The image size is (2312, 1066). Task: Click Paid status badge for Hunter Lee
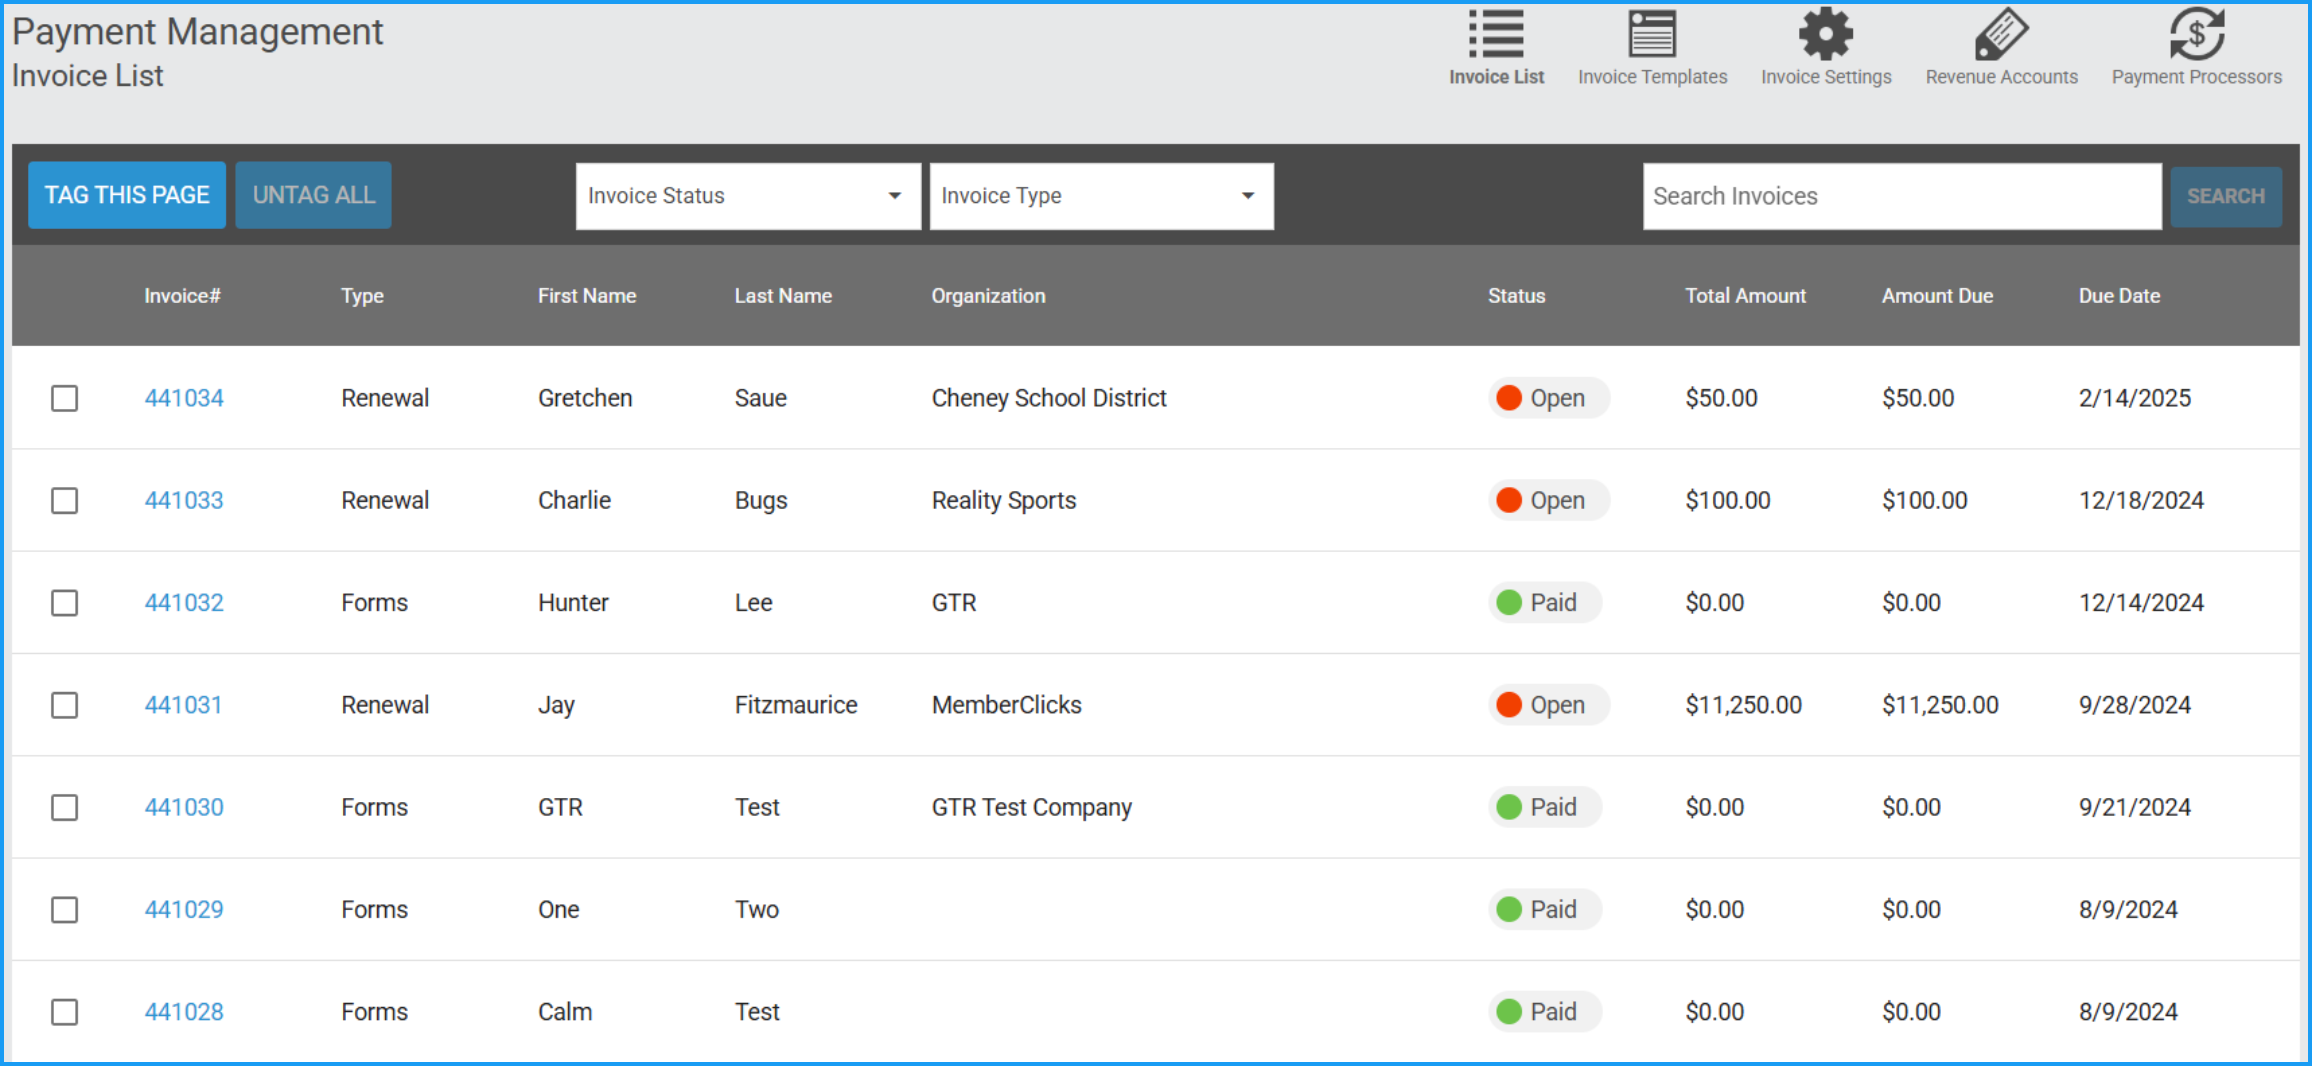pos(1544,603)
